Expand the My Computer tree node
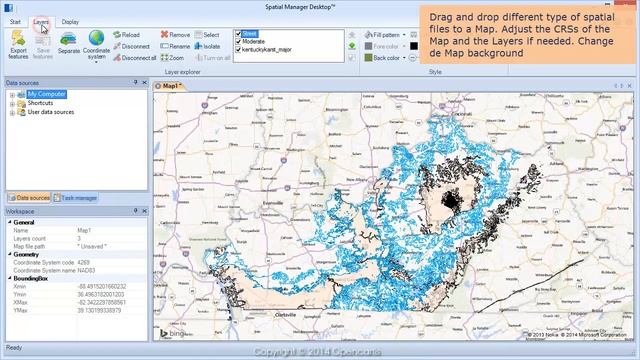640x360 pixels. (x=12, y=95)
